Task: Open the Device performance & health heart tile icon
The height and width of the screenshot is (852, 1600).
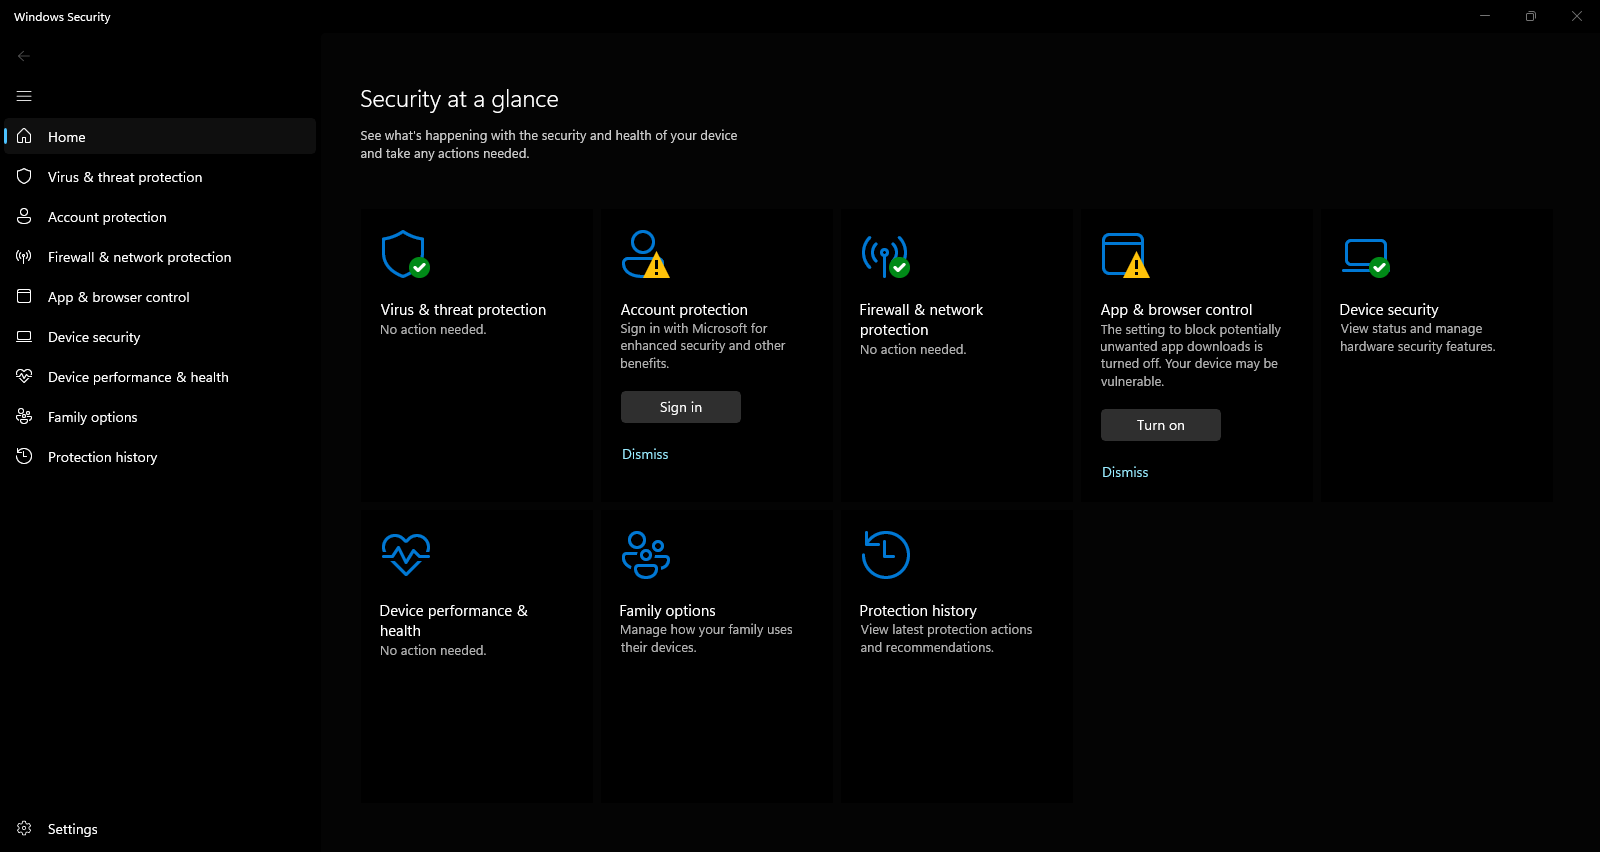Action: pos(406,555)
